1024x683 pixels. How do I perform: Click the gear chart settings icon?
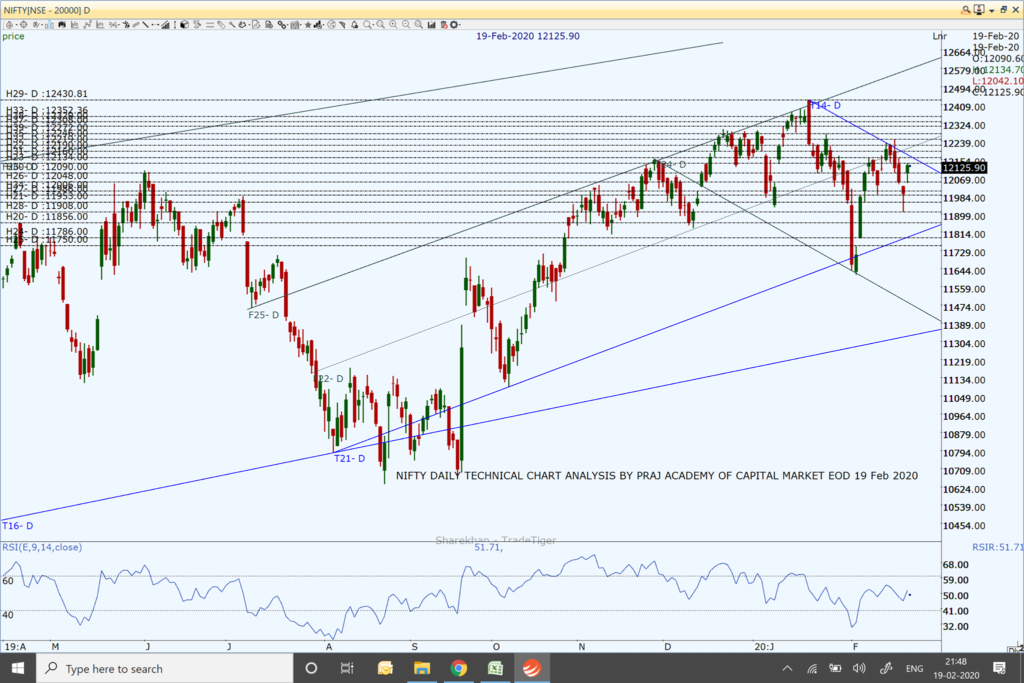coord(454,25)
